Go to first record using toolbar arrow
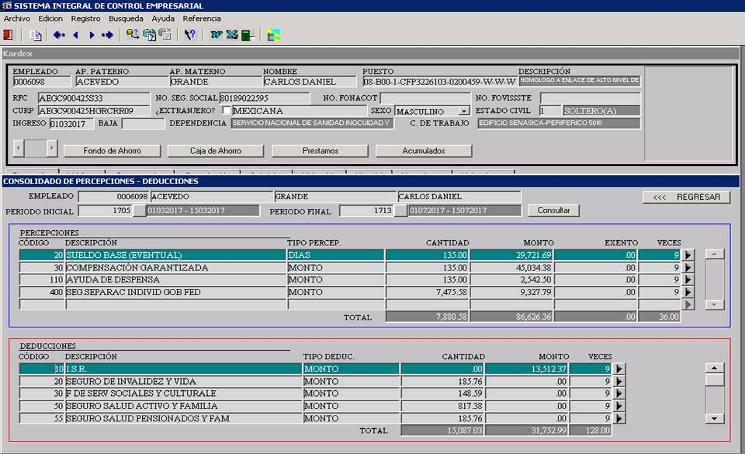This screenshot has width=745, height=454. (x=59, y=35)
